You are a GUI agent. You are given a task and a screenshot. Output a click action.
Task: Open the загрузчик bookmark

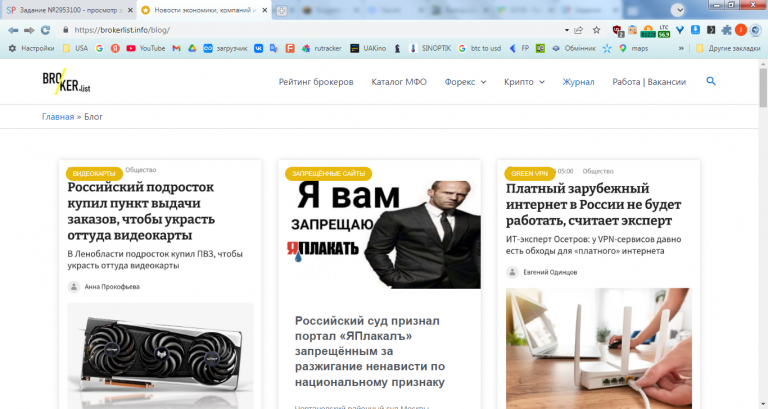225,48
